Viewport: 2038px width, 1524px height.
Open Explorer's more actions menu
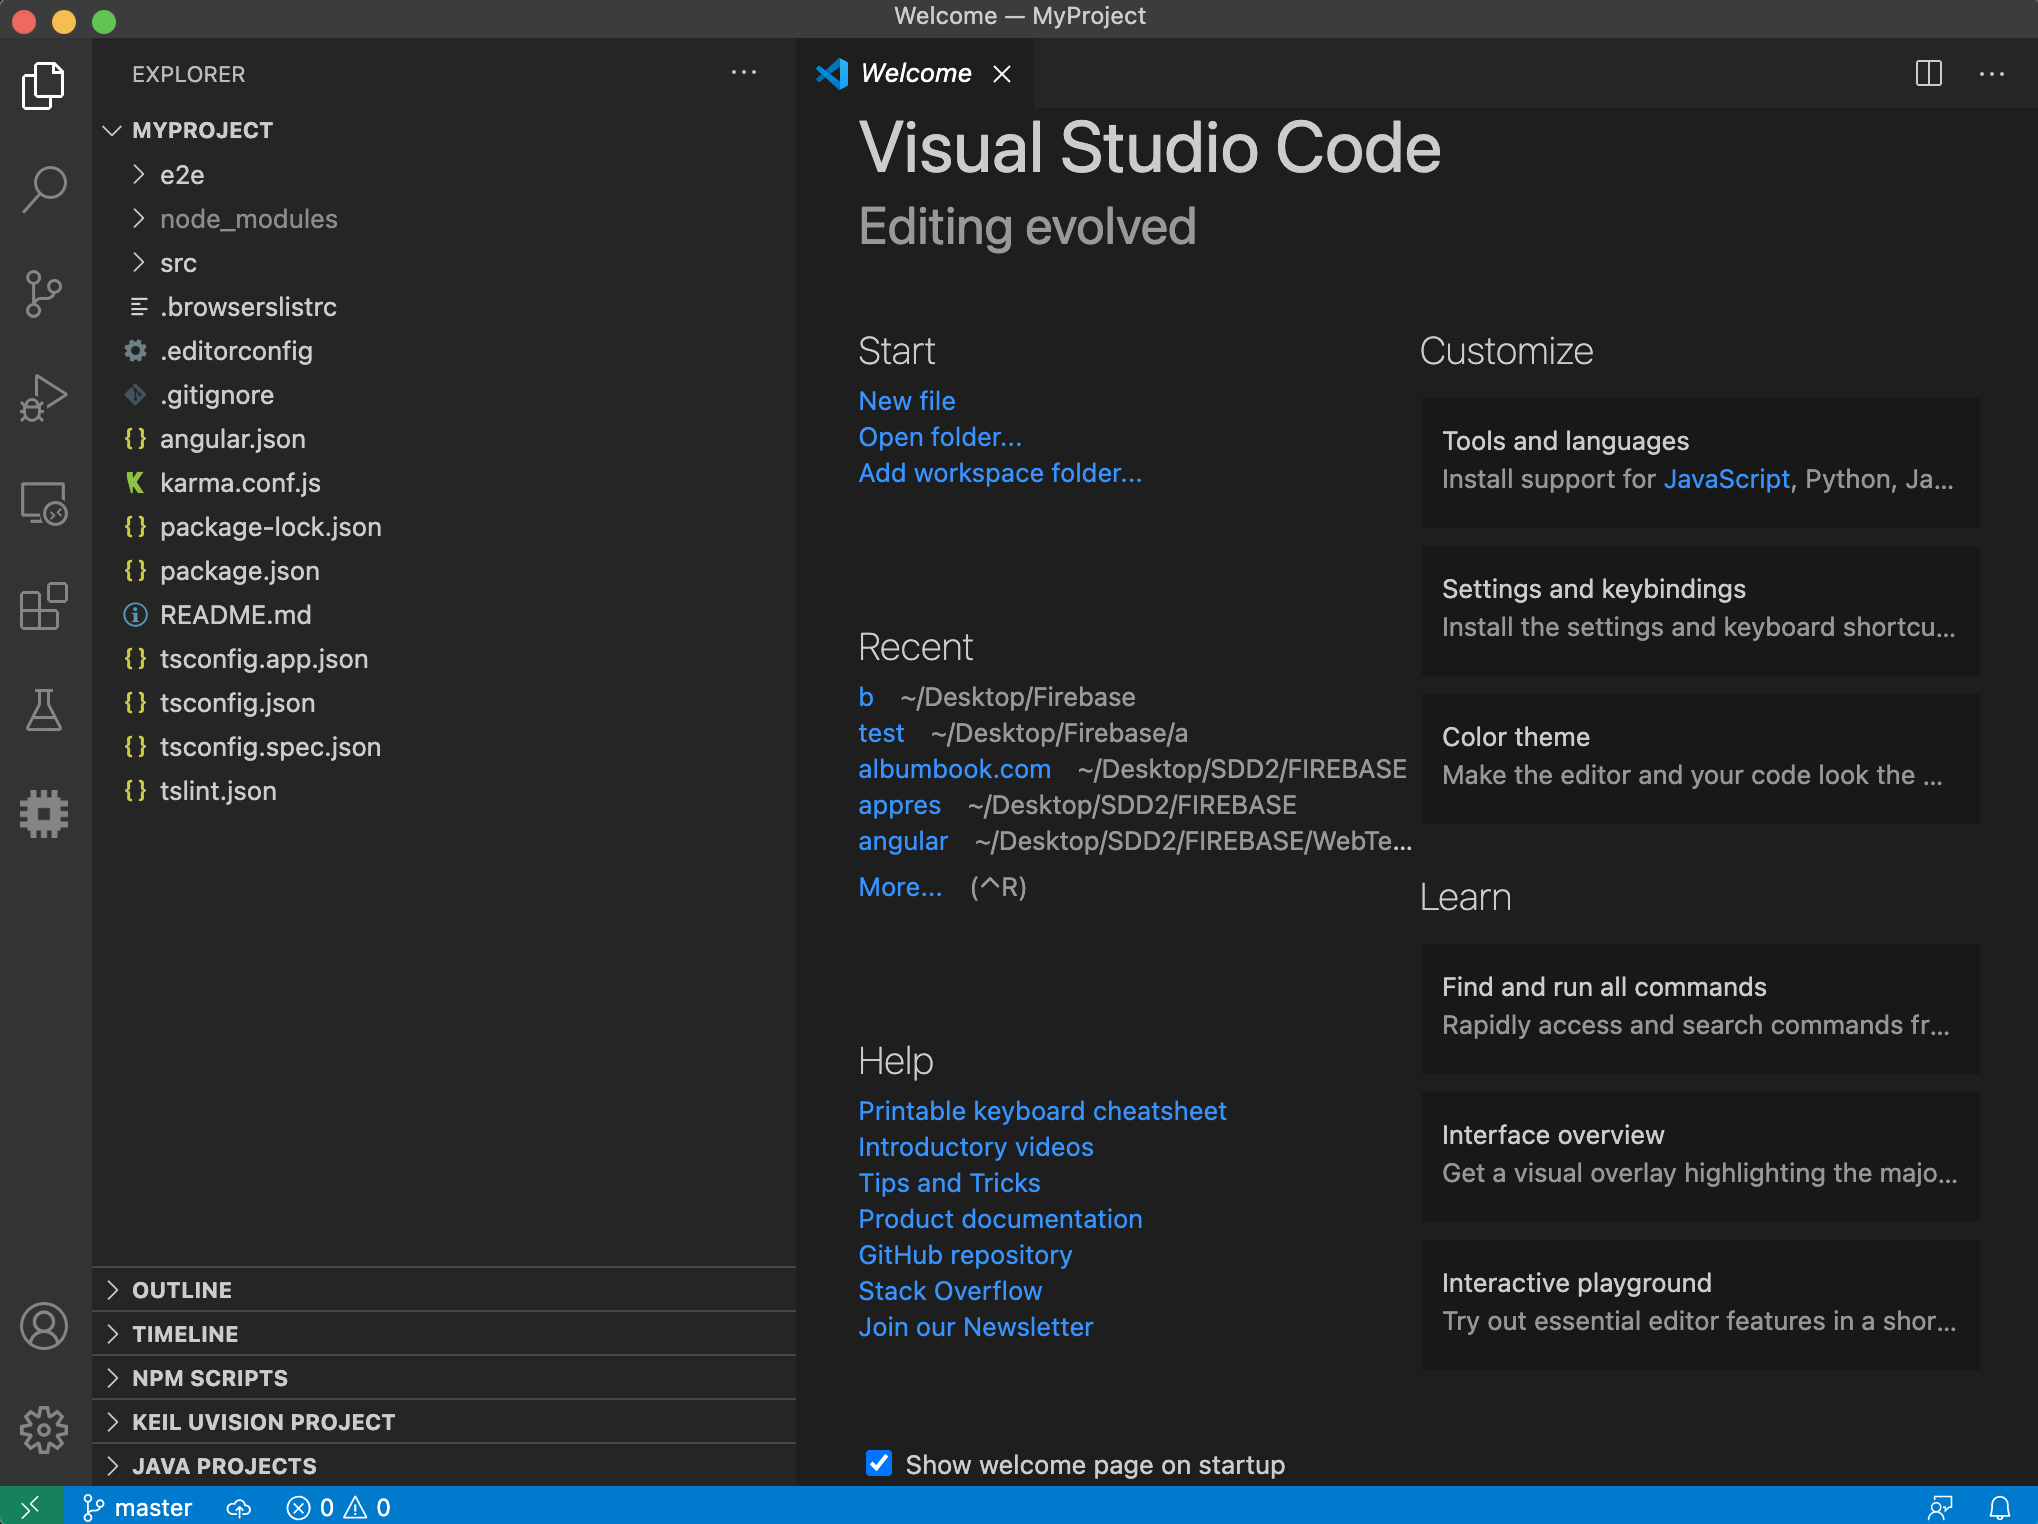coord(743,73)
